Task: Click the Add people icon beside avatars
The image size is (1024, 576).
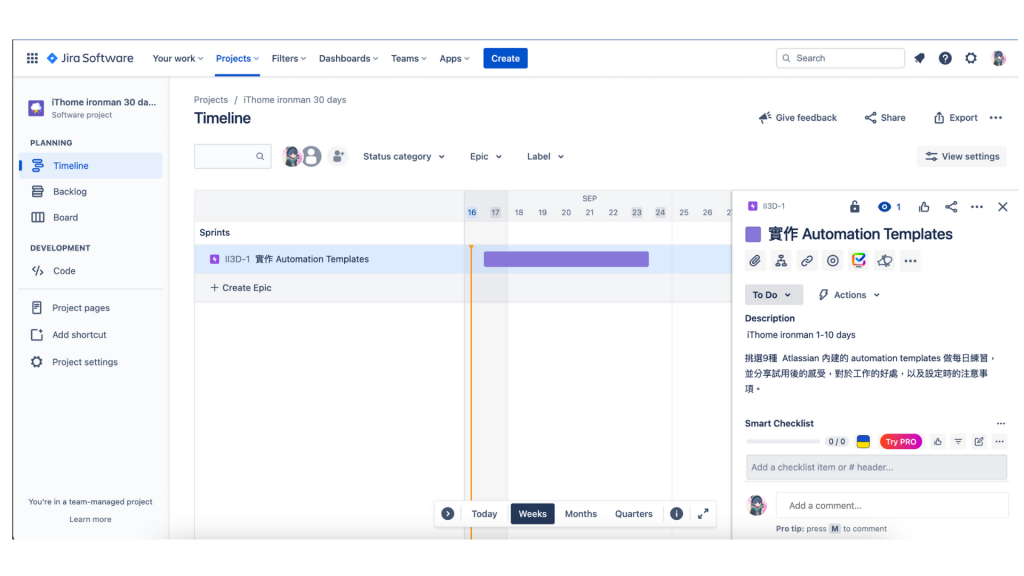Action: pos(338,156)
